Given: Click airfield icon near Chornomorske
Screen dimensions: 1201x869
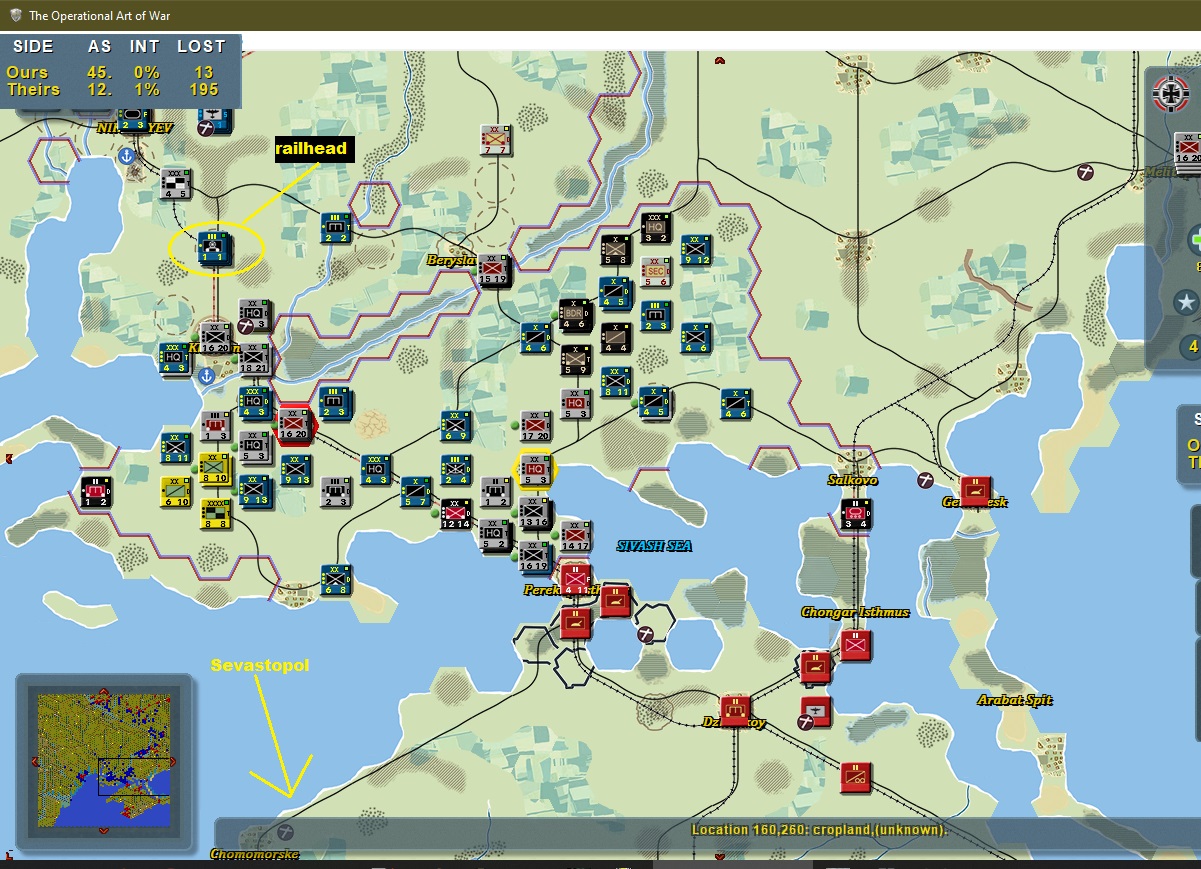Looking at the screenshot, I should click(285, 830).
